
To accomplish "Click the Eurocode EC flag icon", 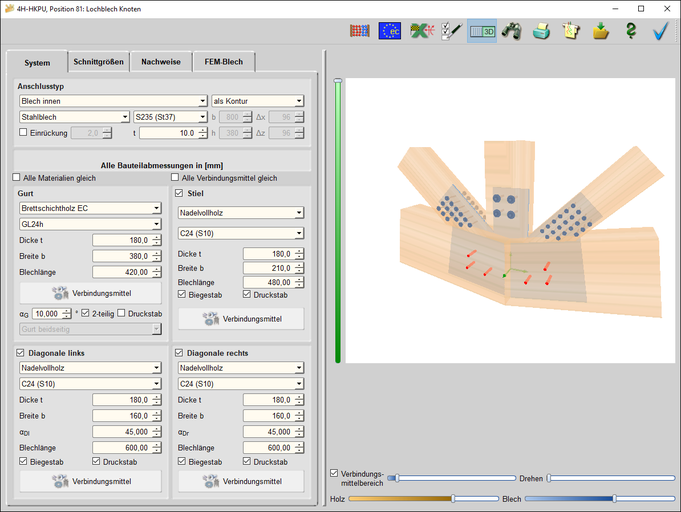I will [x=390, y=31].
